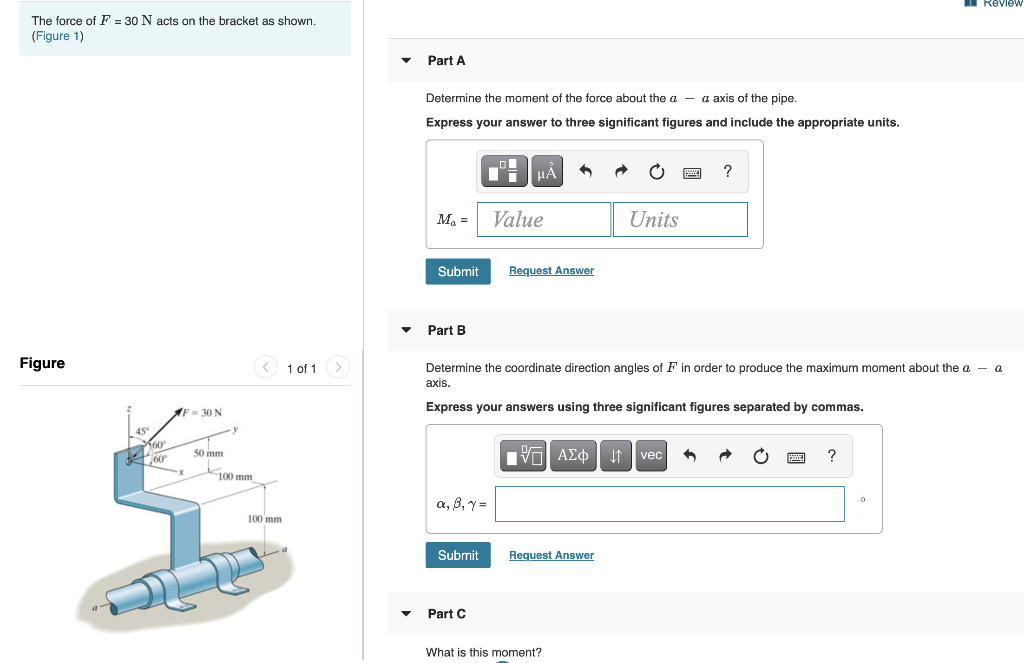The width and height of the screenshot is (1024, 663).
Task: Undo last entry in Part A
Action: point(585,171)
